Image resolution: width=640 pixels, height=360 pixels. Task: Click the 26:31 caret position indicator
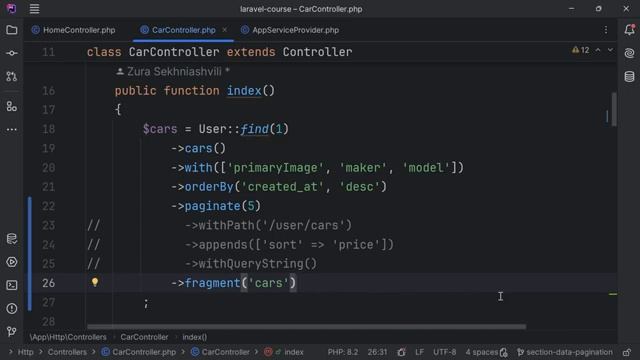(377, 352)
